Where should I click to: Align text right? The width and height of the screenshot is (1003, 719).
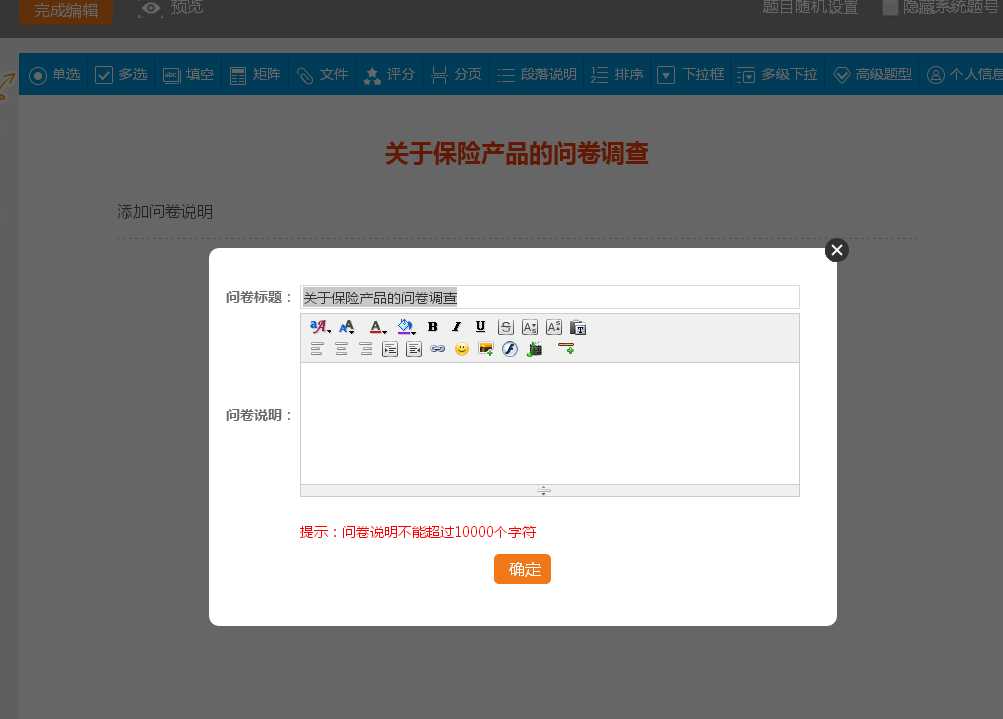(366, 349)
